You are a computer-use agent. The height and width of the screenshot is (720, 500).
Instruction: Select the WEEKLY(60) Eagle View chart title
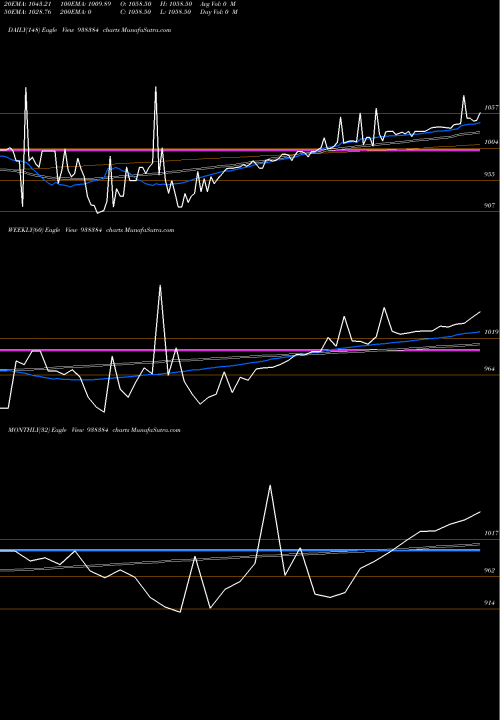tap(91, 230)
